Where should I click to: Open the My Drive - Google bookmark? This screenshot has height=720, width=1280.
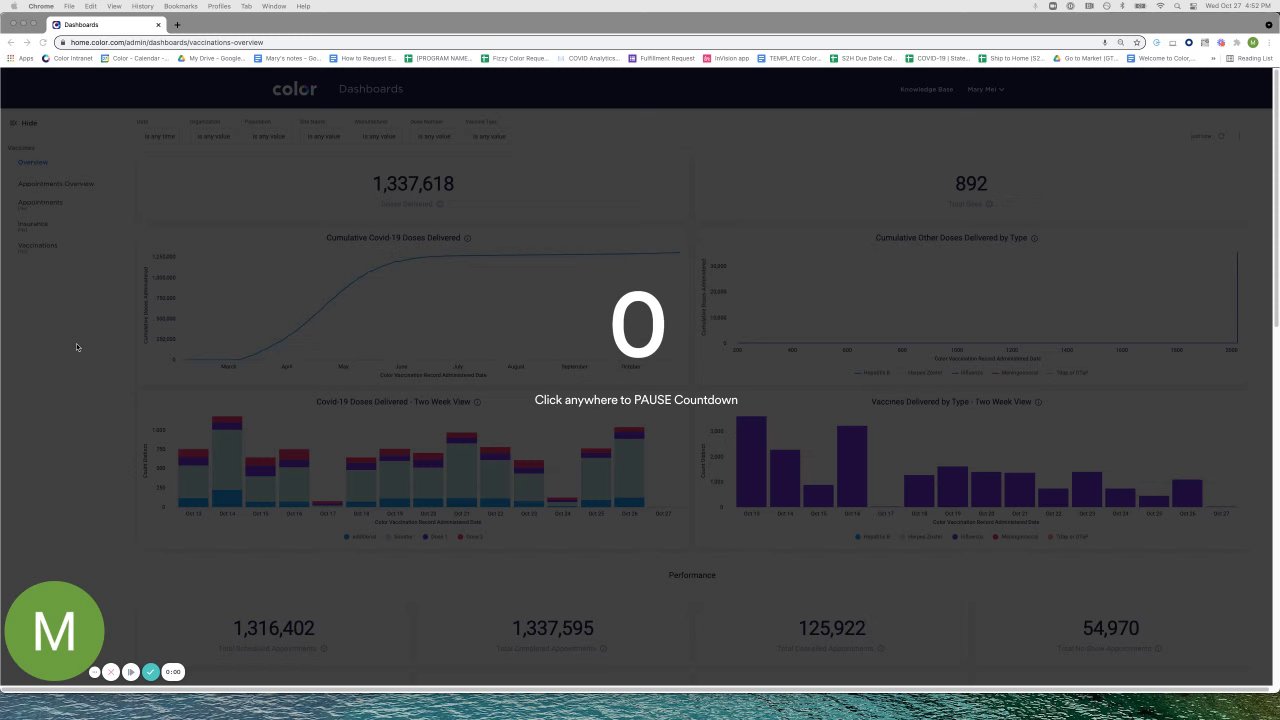(211, 58)
